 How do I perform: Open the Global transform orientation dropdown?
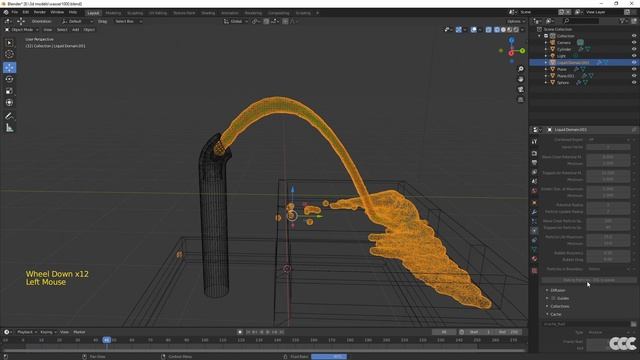[x=235, y=21]
